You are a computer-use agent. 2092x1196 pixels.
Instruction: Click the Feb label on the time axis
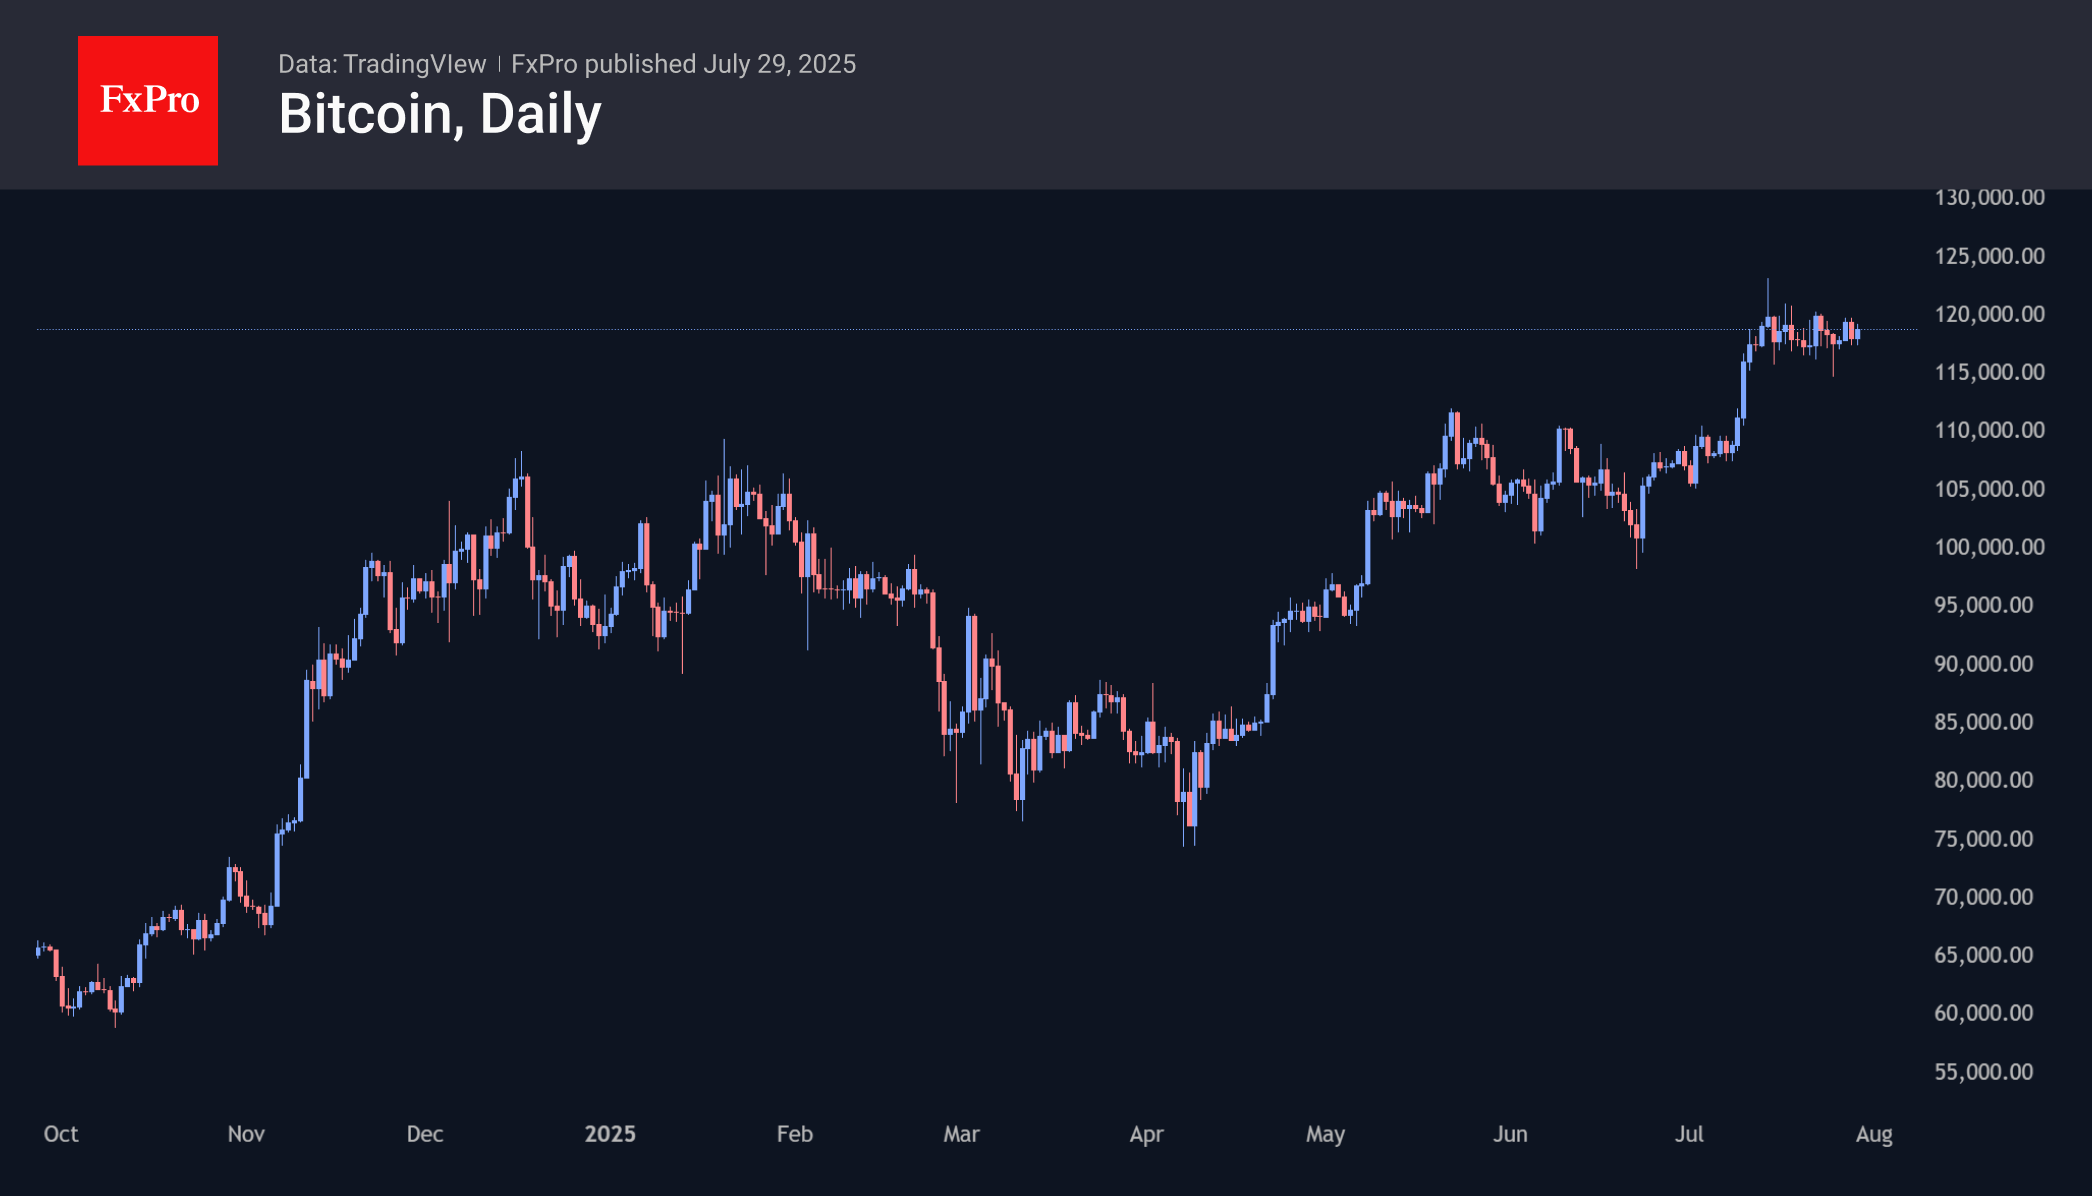[x=795, y=1134]
